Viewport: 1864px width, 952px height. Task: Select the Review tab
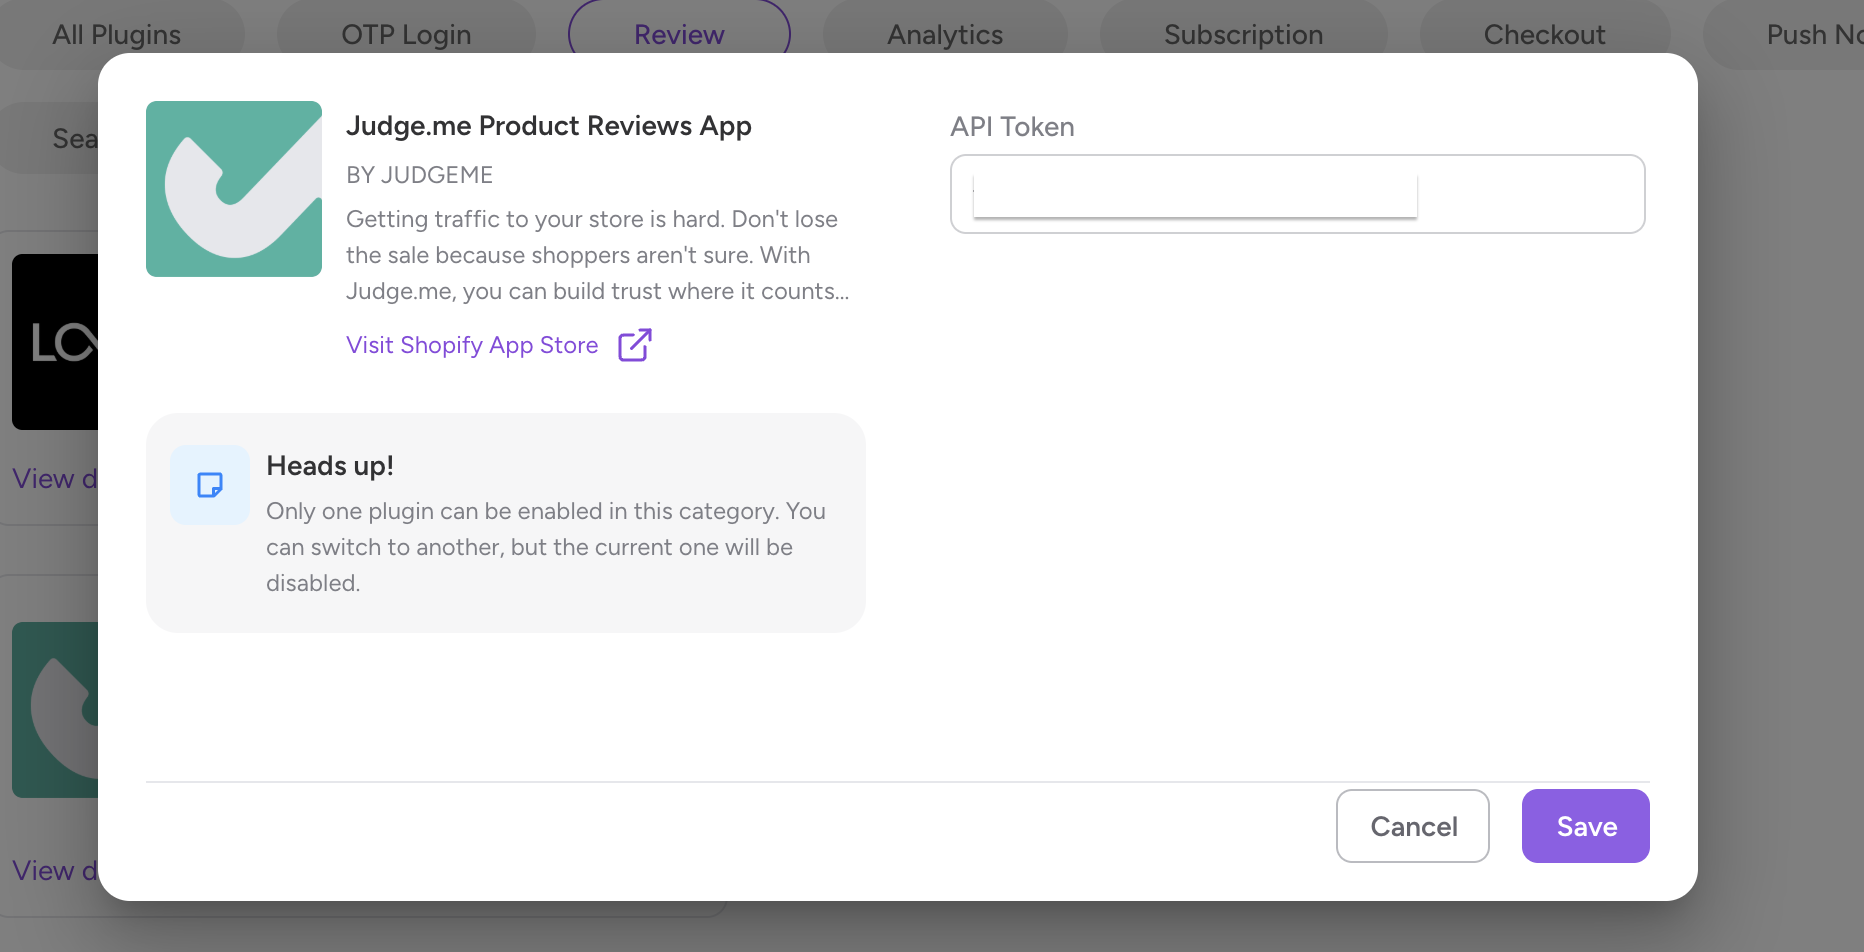(x=679, y=35)
